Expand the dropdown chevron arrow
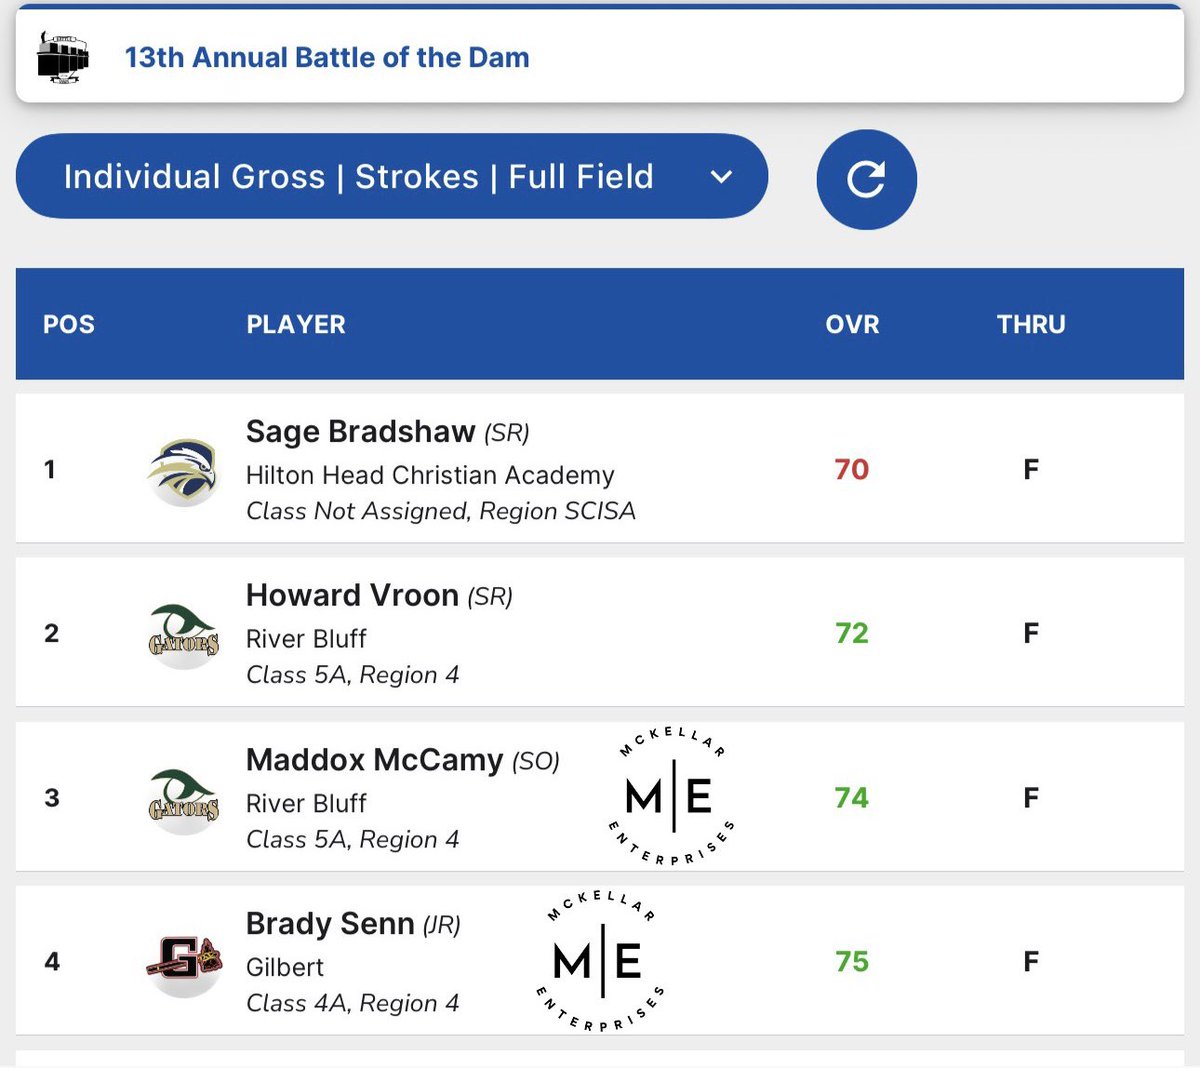1200x1068 pixels. click(721, 177)
